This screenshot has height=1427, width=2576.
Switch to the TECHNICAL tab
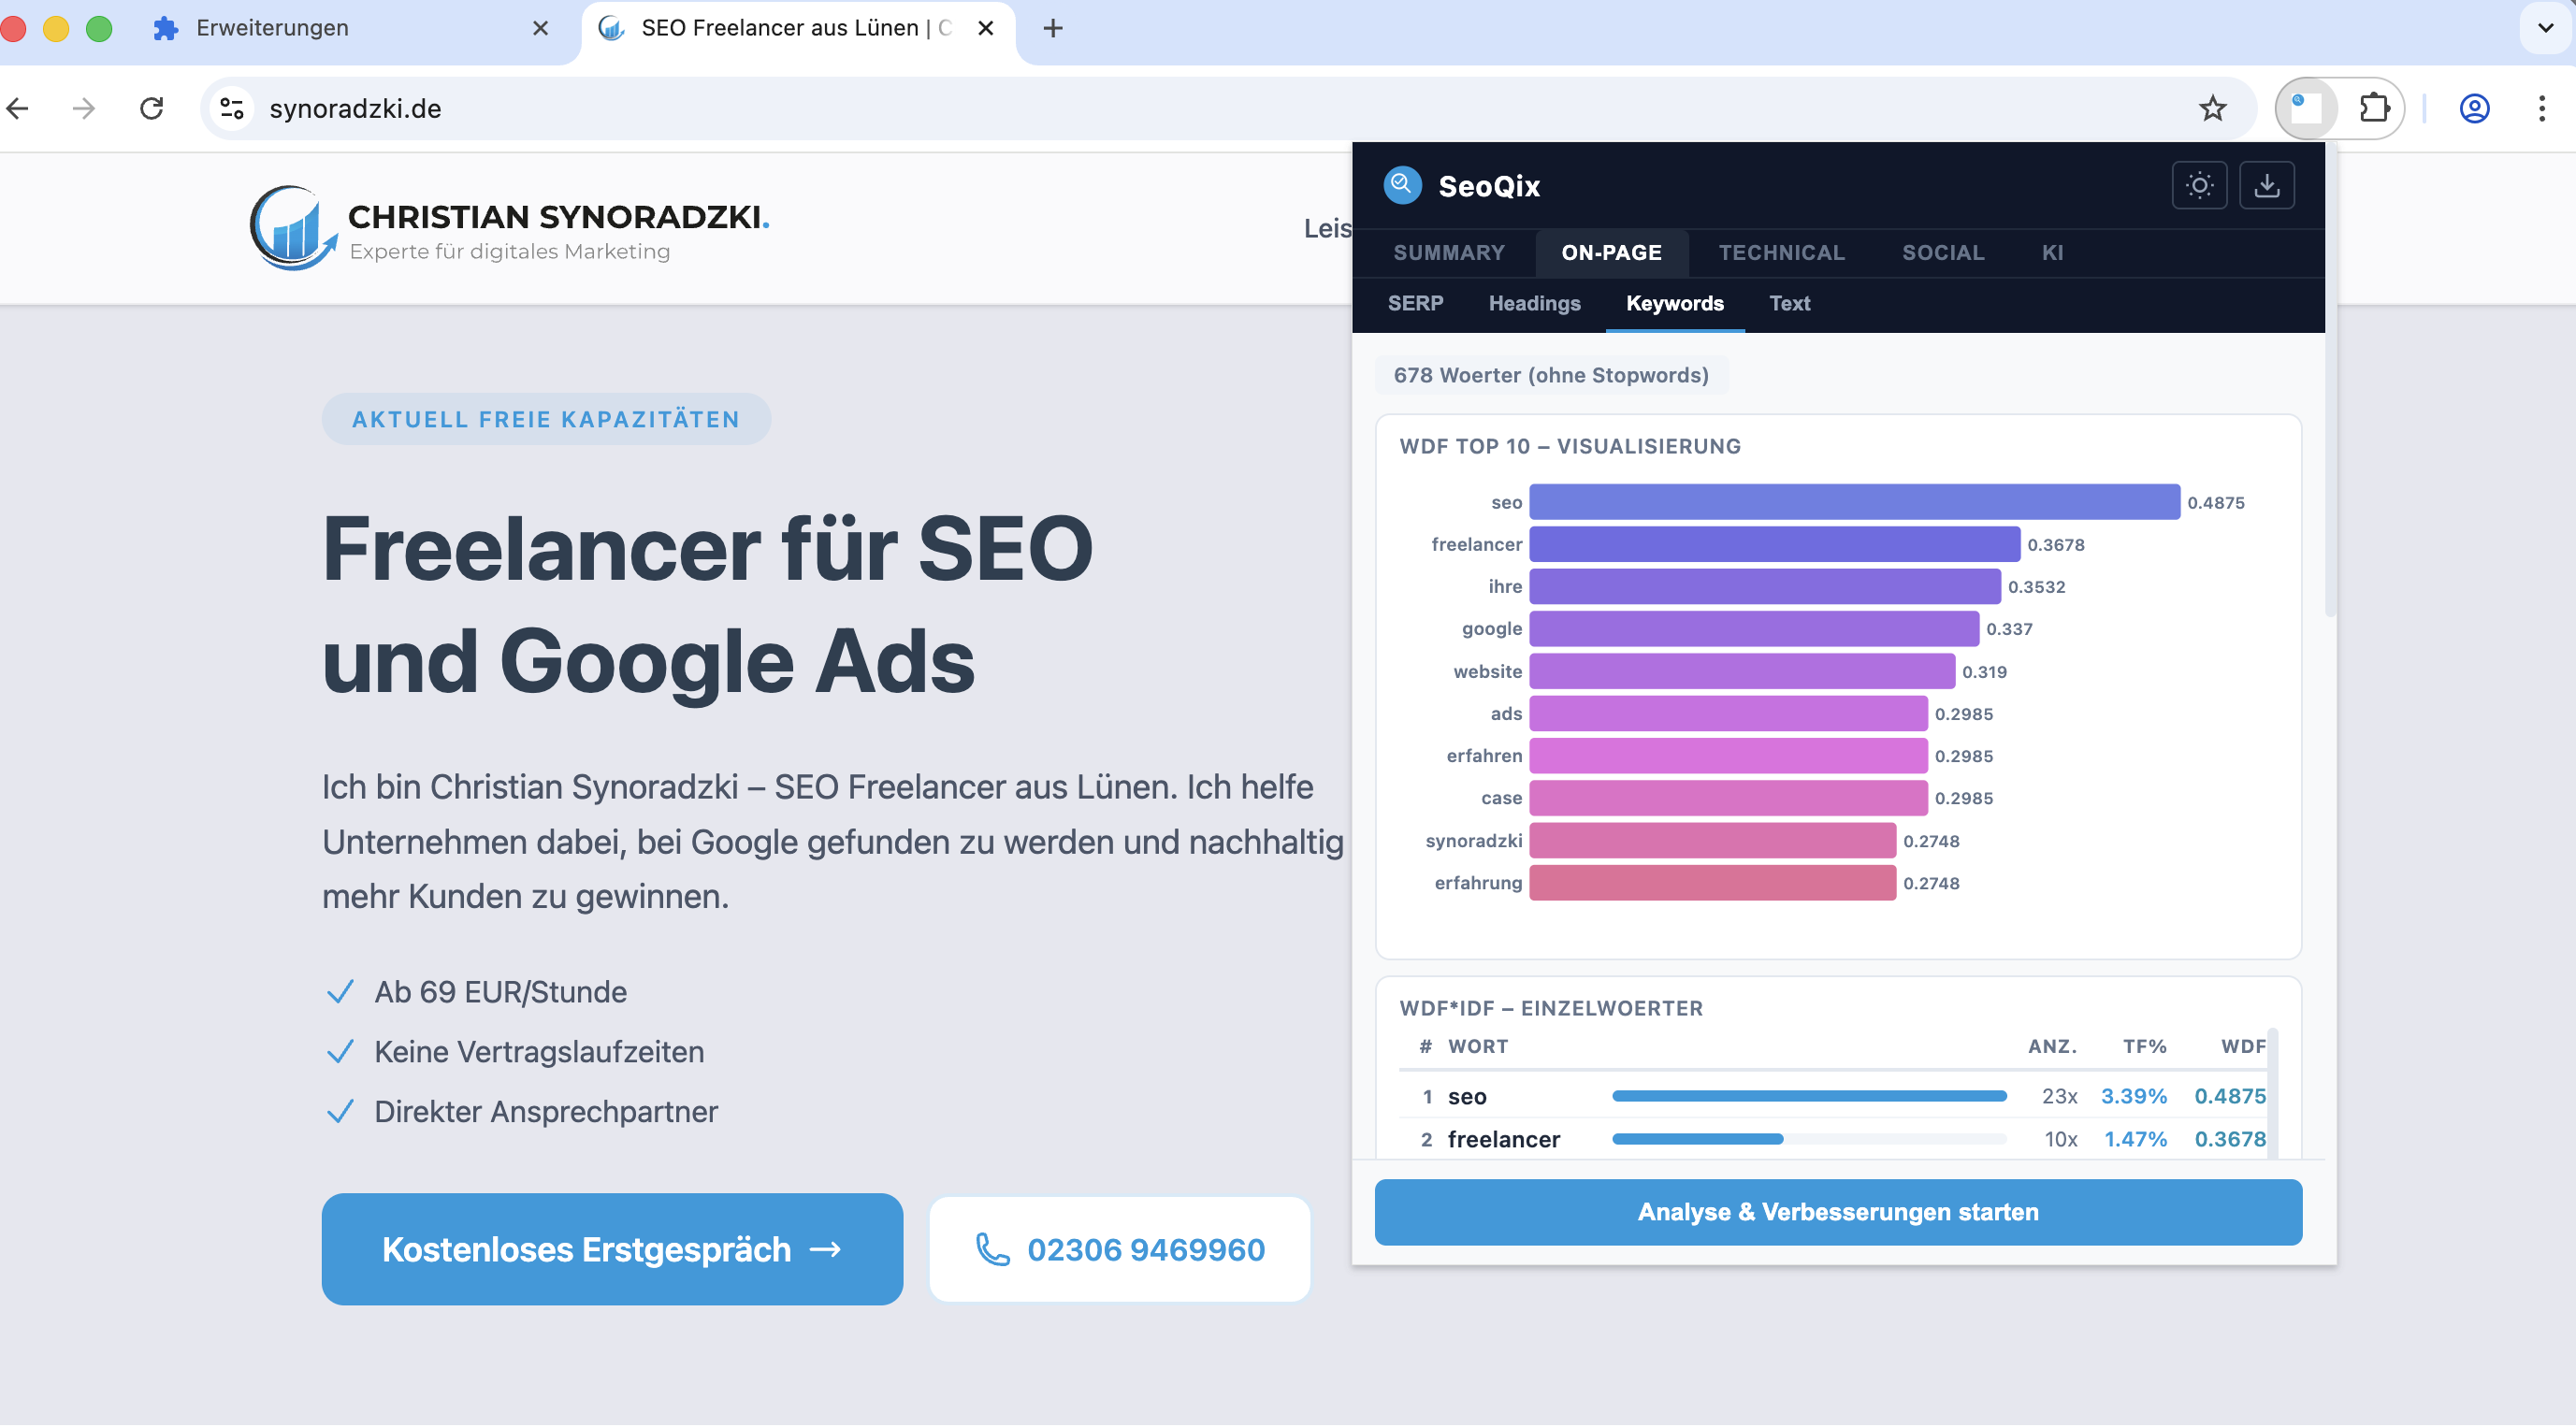[x=1781, y=253]
